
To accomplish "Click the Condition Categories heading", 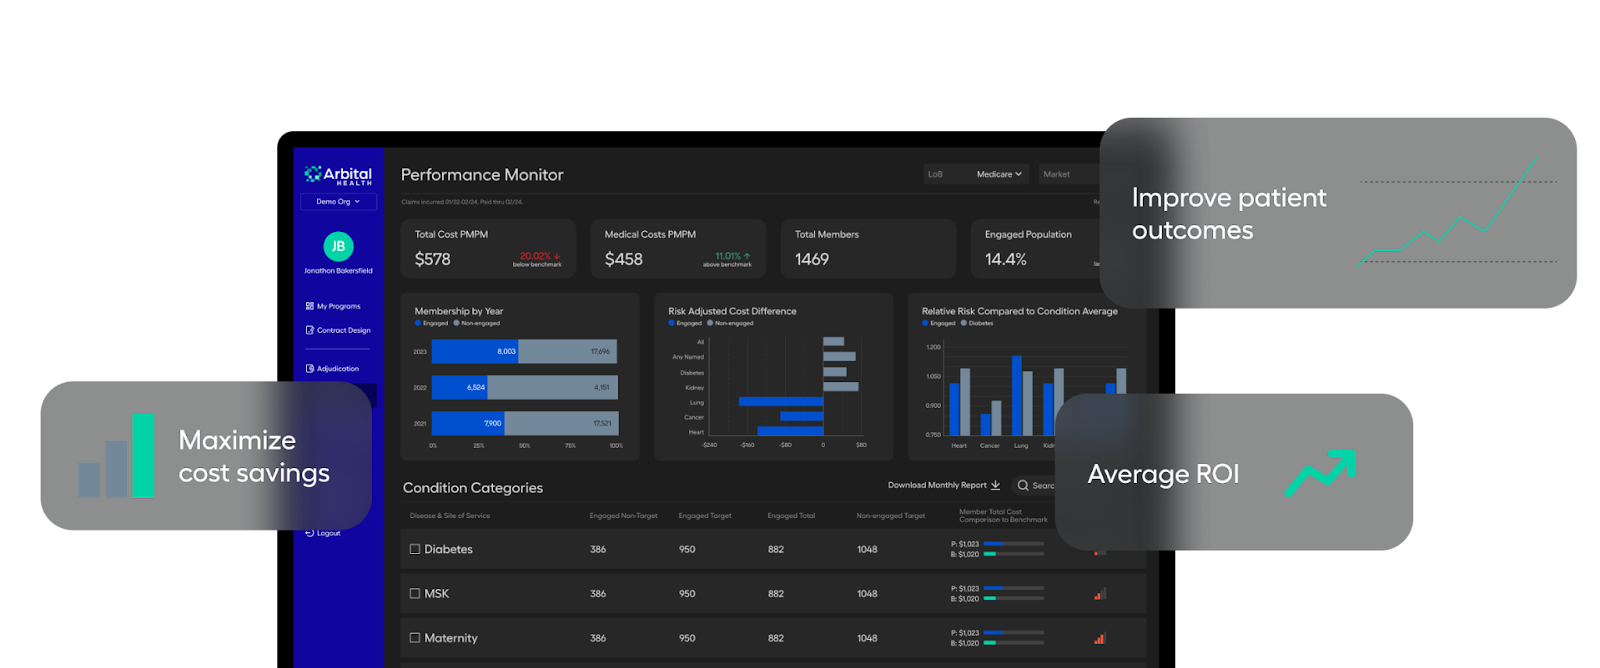I will tap(473, 488).
